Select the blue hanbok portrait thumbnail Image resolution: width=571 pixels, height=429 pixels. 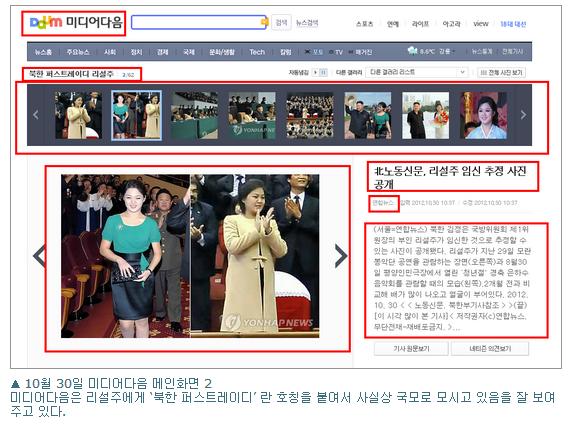[x=483, y=115]
